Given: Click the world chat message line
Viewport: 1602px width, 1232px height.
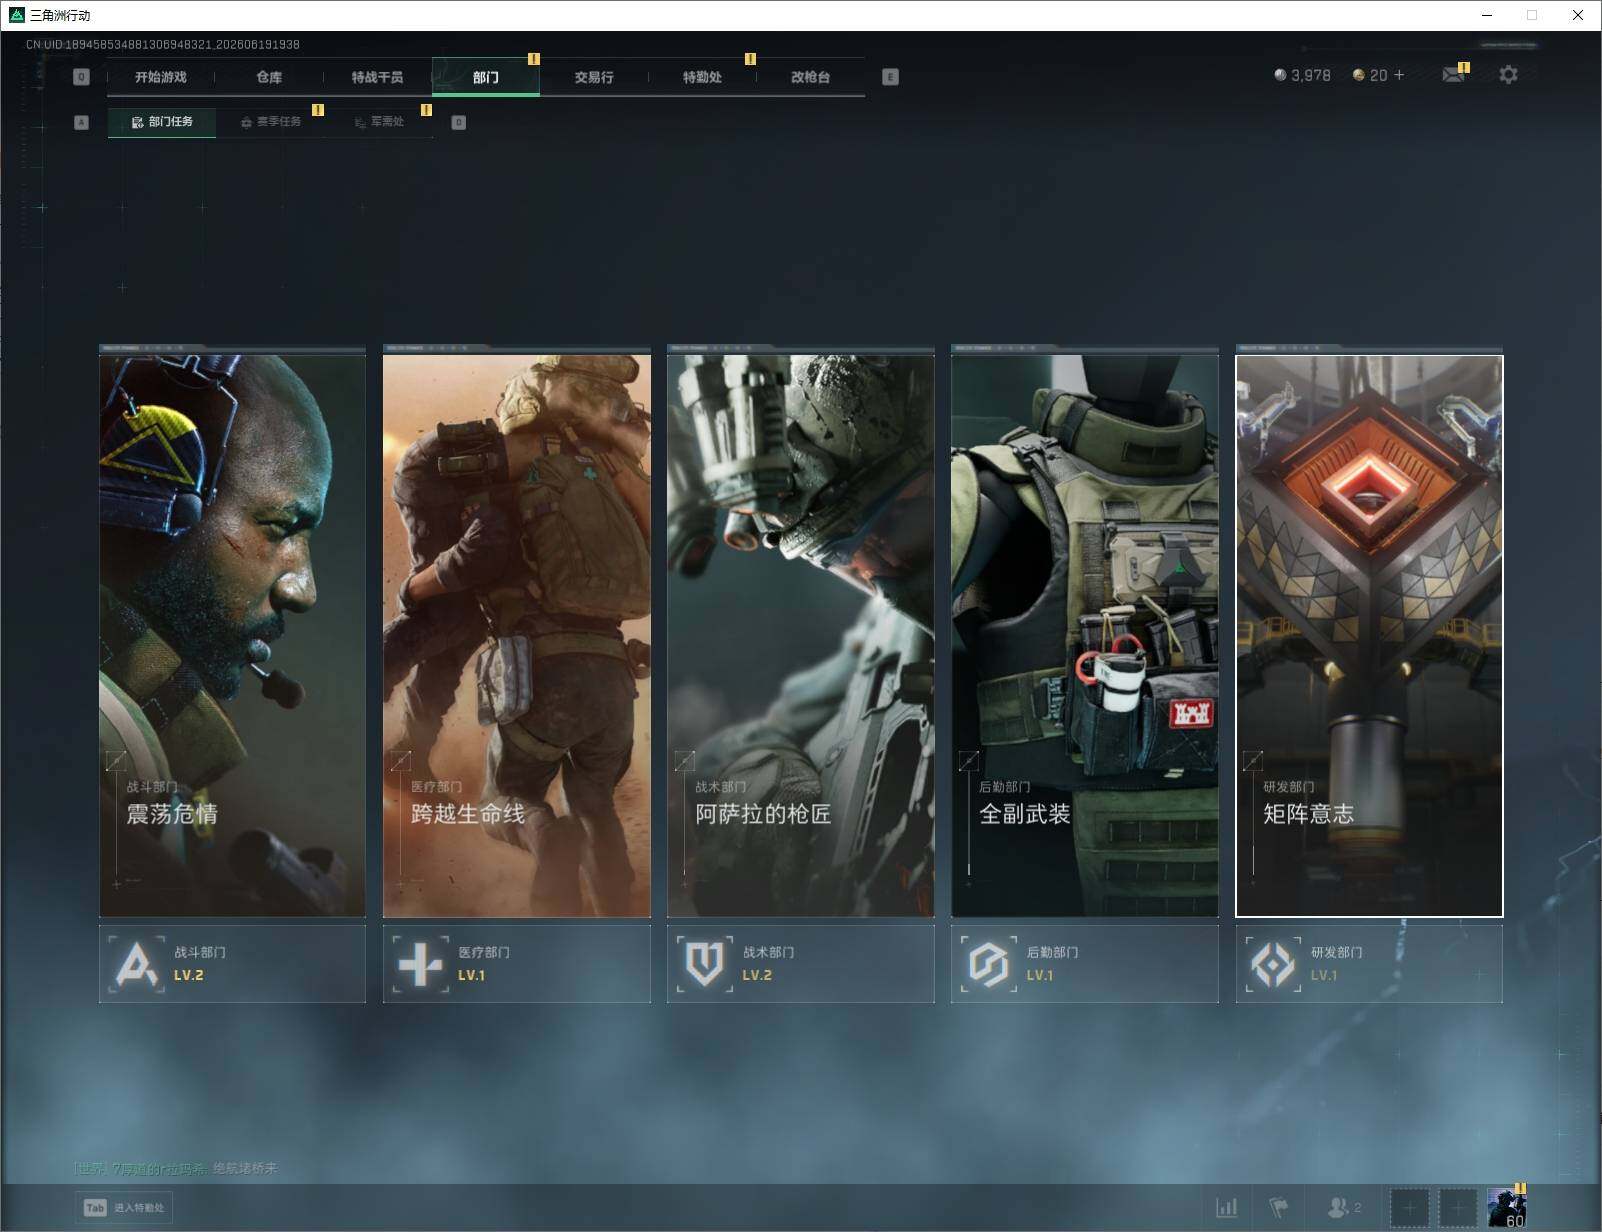Looking at the screenshot, I should pyautogui.click(x=175, y=1168).
